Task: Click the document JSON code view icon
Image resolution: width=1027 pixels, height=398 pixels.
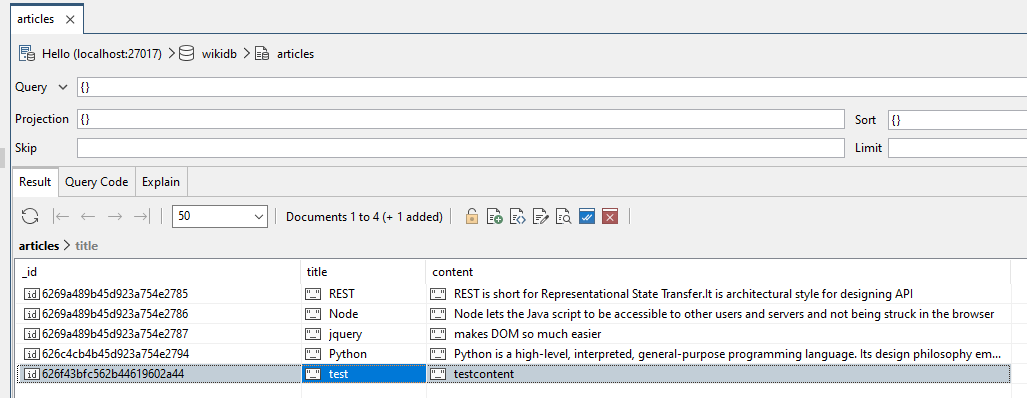Action: (x=517, y=217)
